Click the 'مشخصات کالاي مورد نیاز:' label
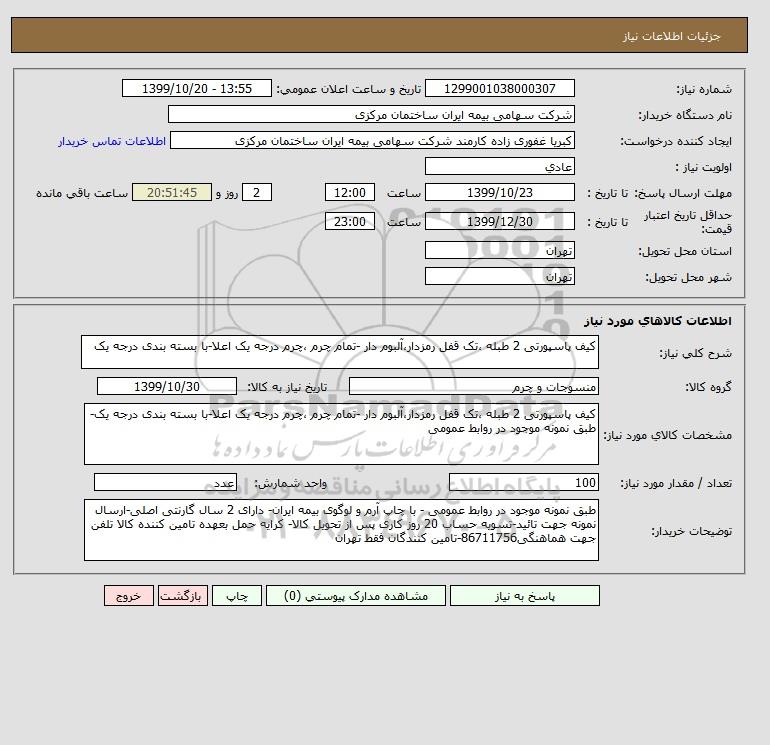 click(667, 435)
